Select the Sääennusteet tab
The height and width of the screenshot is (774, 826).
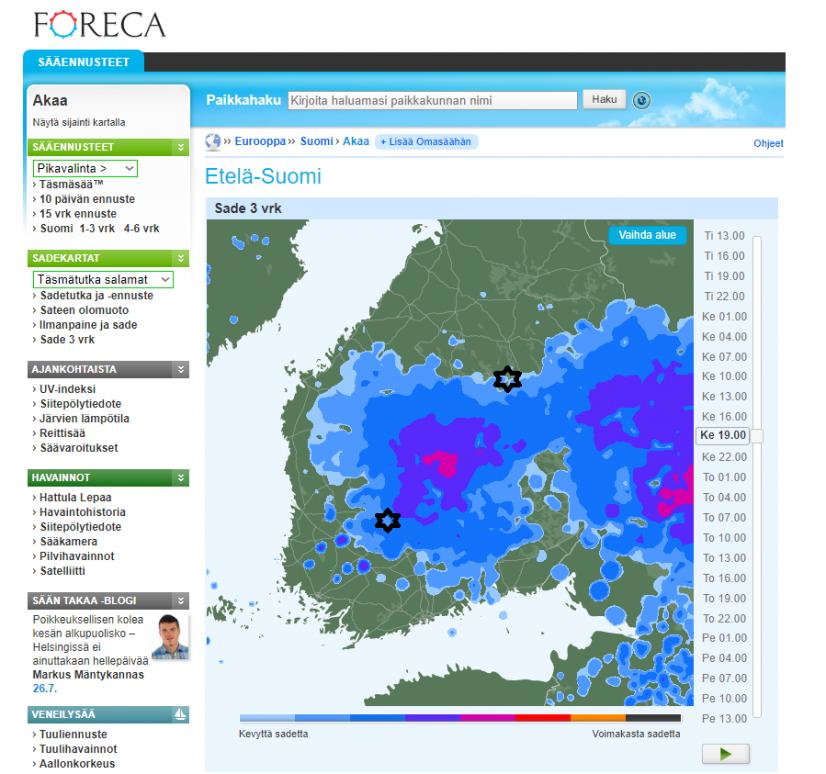[x=84, y=62]
